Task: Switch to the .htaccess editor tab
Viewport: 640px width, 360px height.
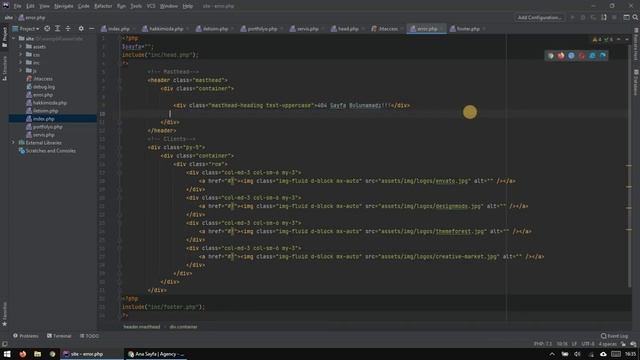Action: (x=384, y=29)
